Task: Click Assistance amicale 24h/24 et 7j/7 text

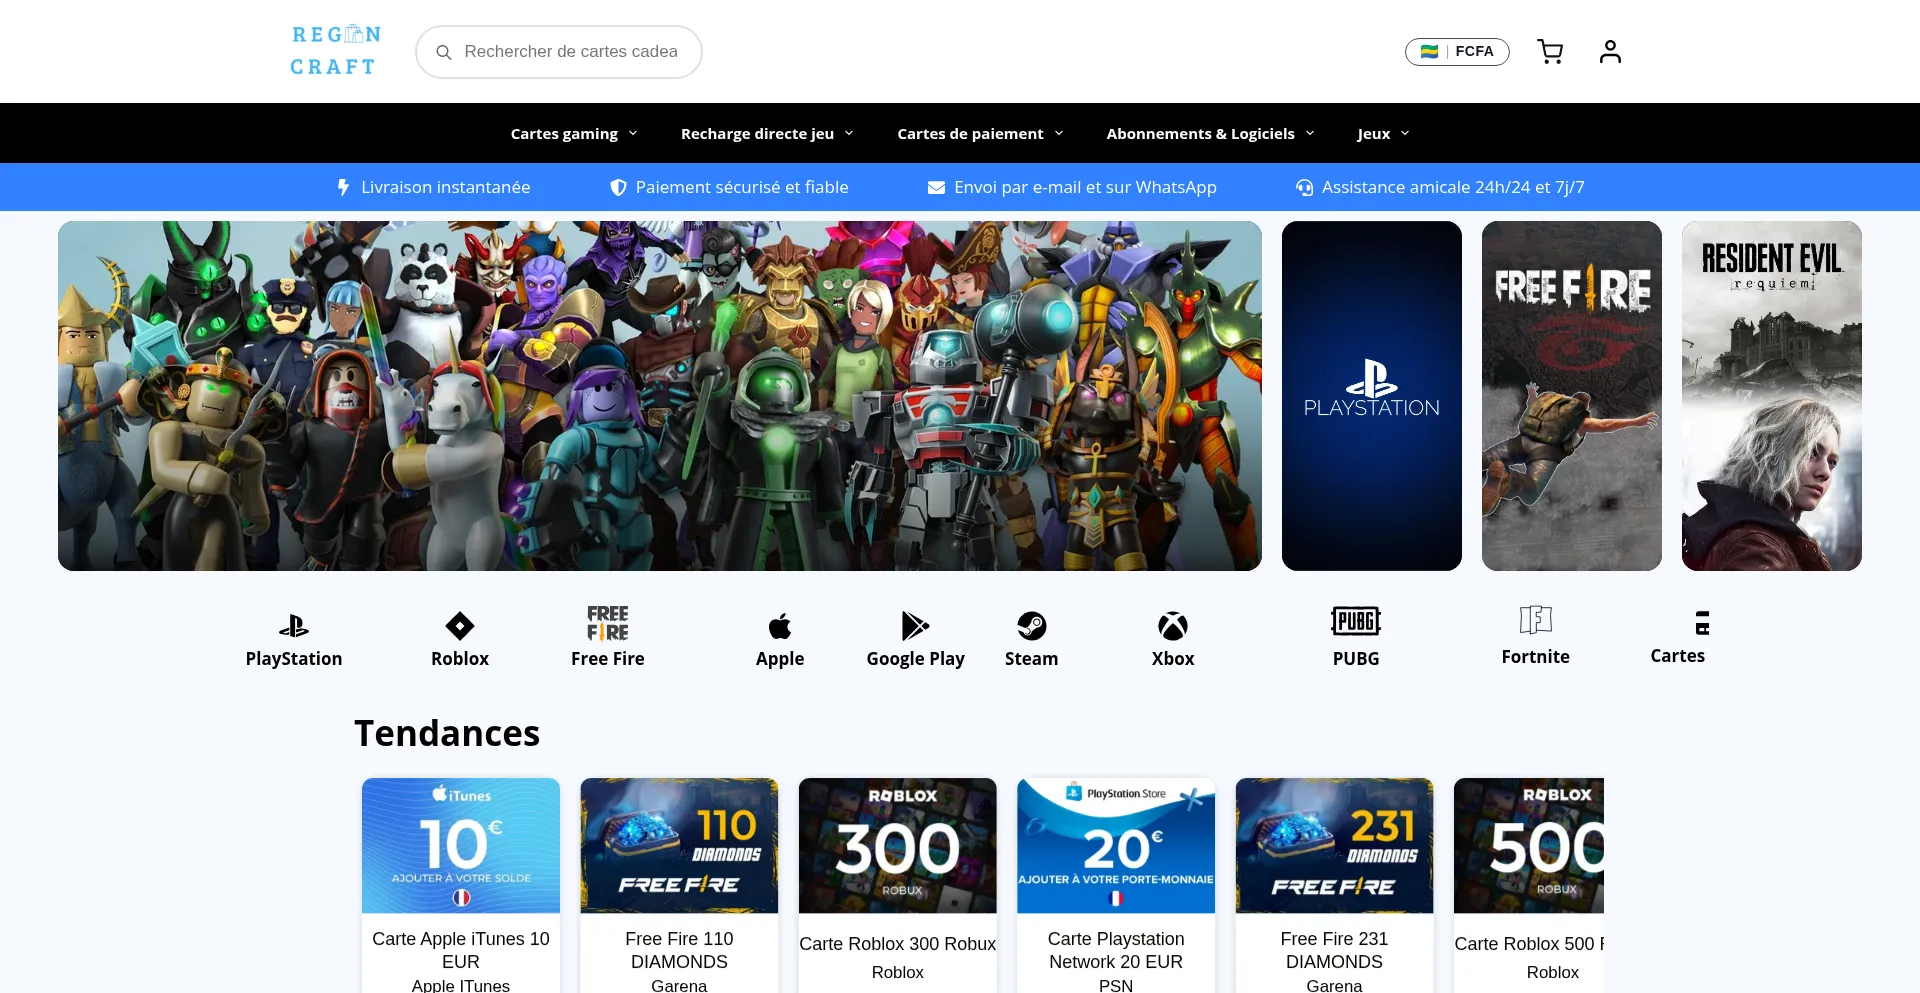Action: point(1453,187)
